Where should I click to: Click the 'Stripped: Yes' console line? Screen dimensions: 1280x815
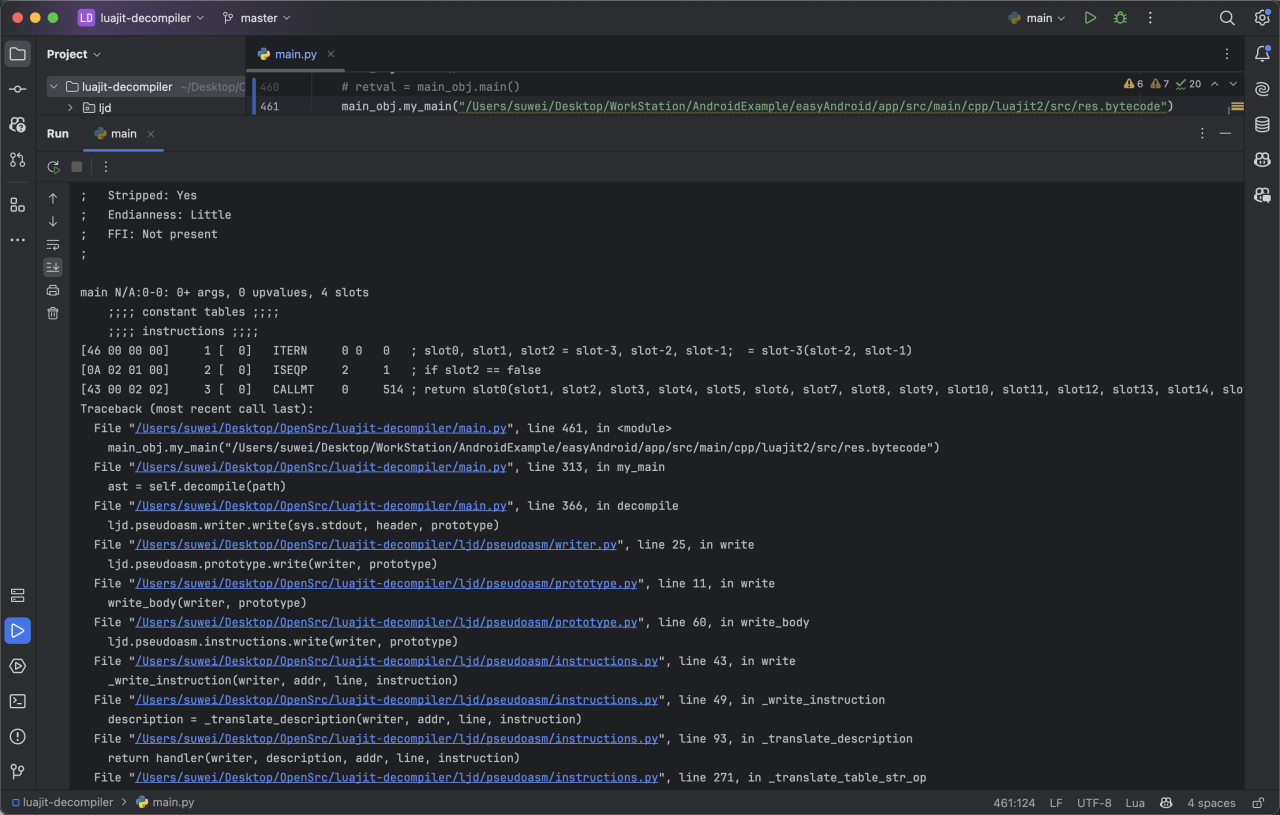pos(138,196)
